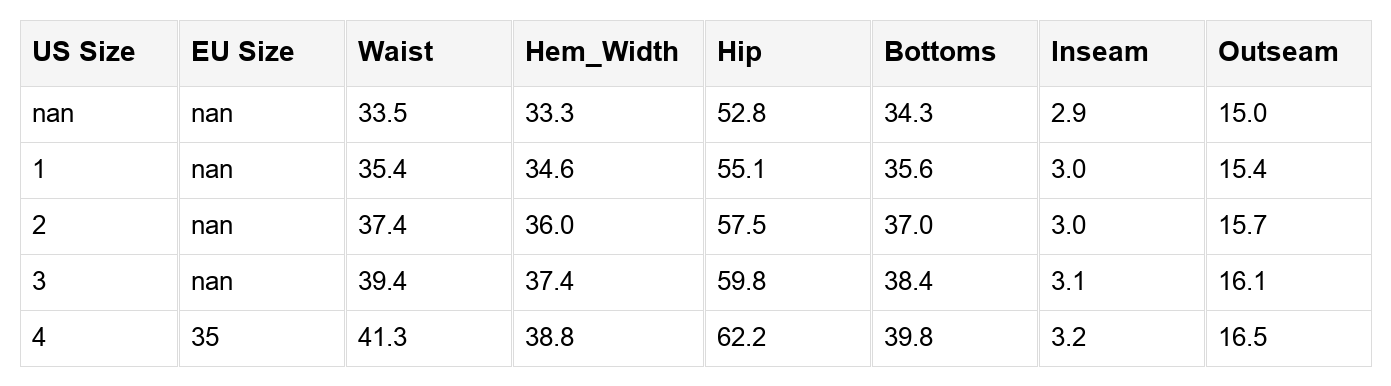This screenshot has width=1391, height=386.
Task: Select the EU Size column header
Action: (262, 53)
